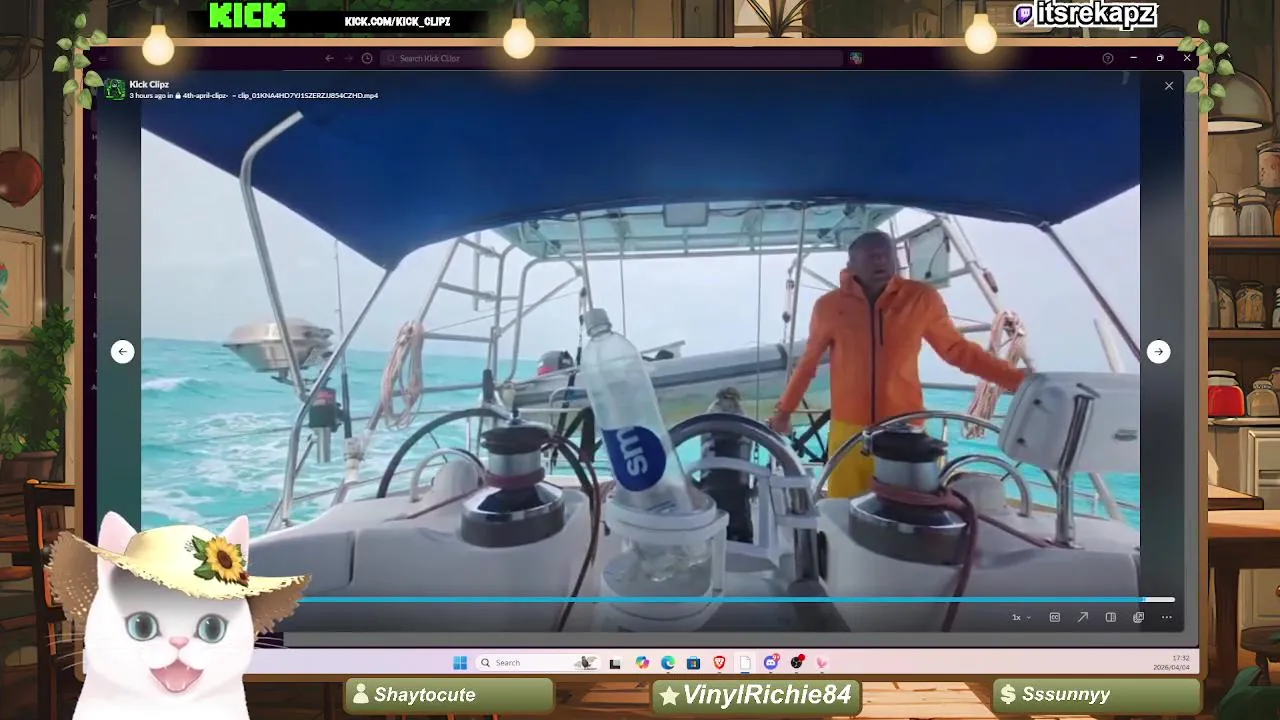Open the help question mark icon
This screenshot has width=1280, height=720.
(x=1107, y=58)
